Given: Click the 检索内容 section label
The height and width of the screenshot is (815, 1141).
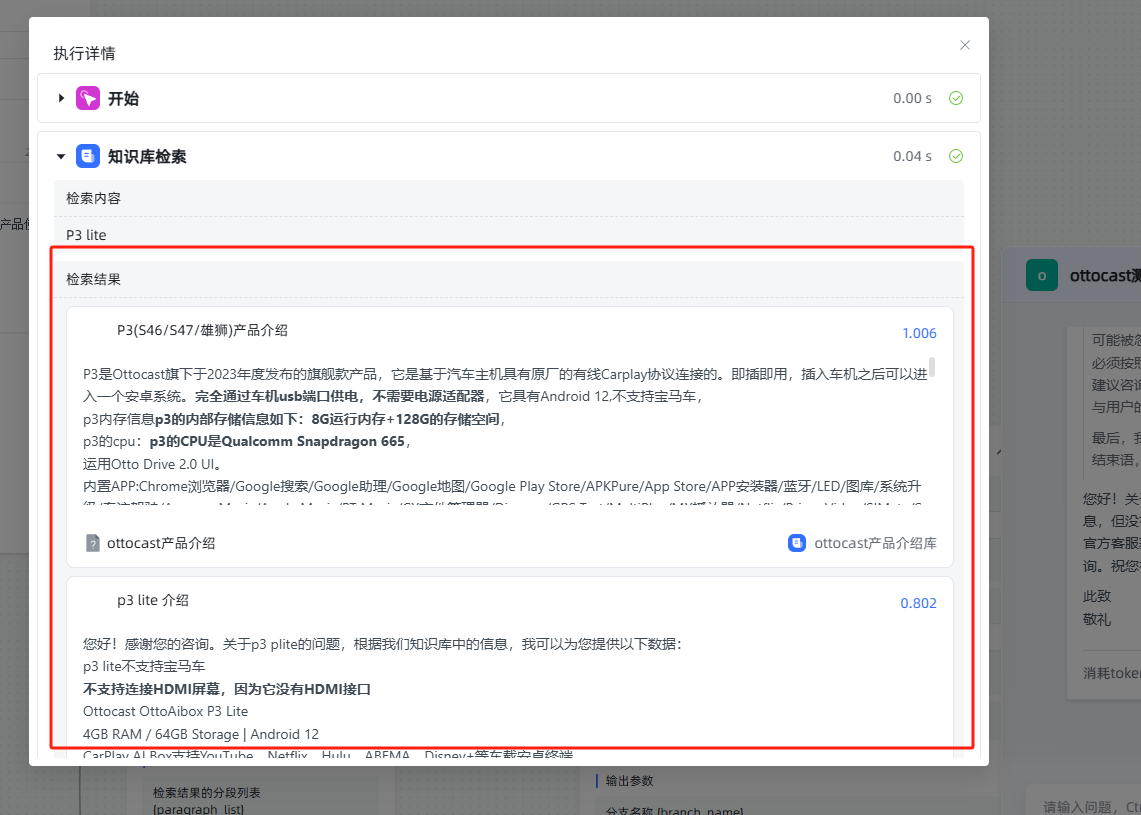Looking at the screenshot, I should click(x=93, y=198).
